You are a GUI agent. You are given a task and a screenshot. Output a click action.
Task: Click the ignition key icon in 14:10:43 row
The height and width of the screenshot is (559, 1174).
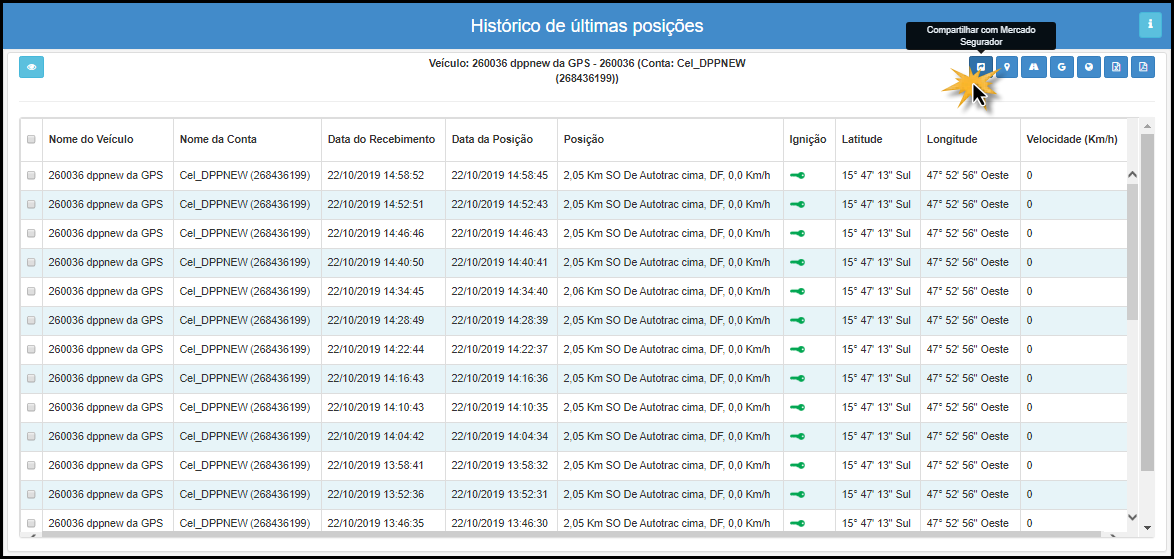(x=797, y=408)
